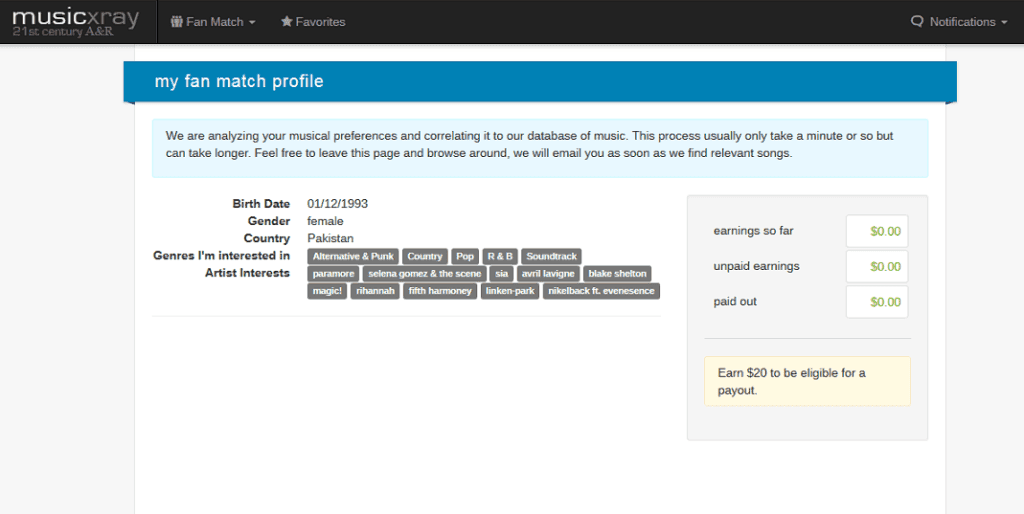The height and width of the screenshot is (514, 1024).
Task: Click the unpaid earnings amount box
Action: pyautogui.click(x=877, y=266)
